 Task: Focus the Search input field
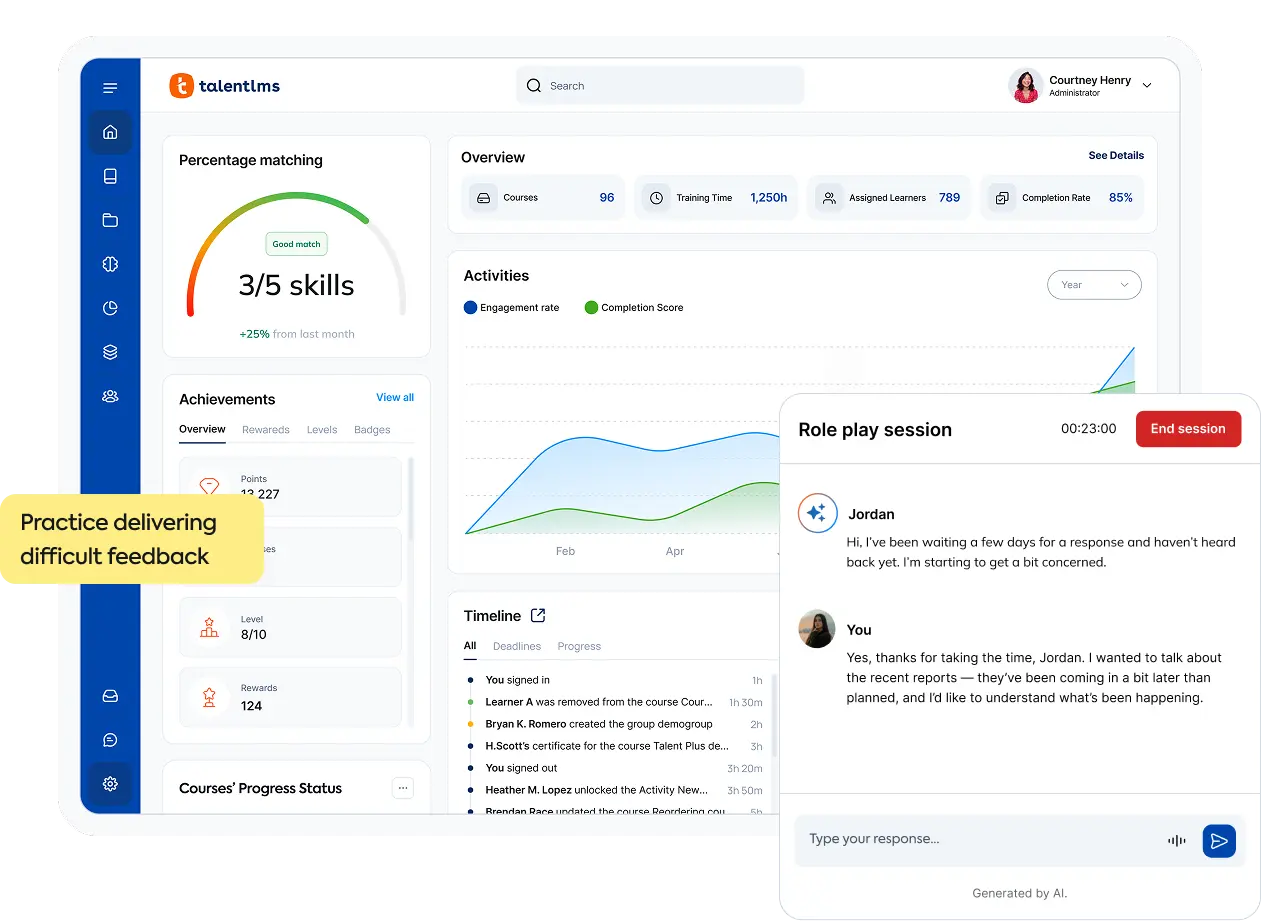660,86
